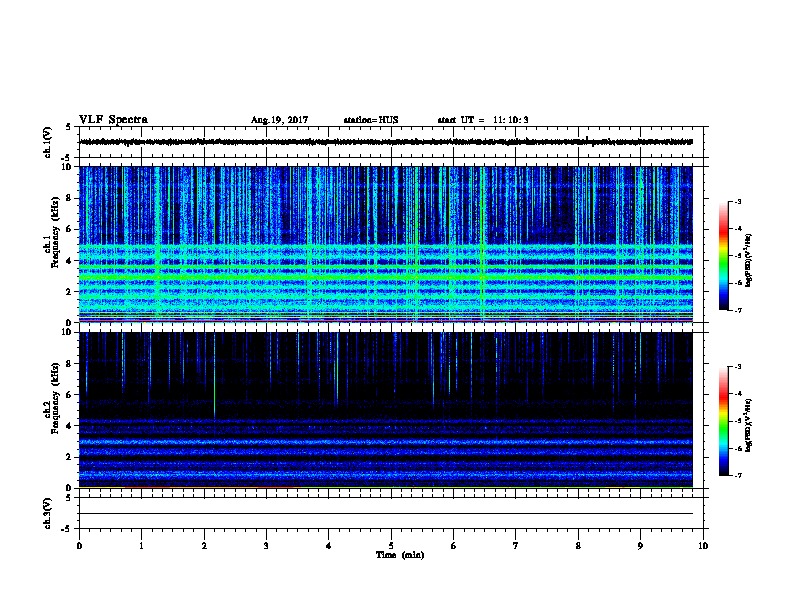Click the time axis tick label "2"

pyautogui.click(x=204, y=546)
